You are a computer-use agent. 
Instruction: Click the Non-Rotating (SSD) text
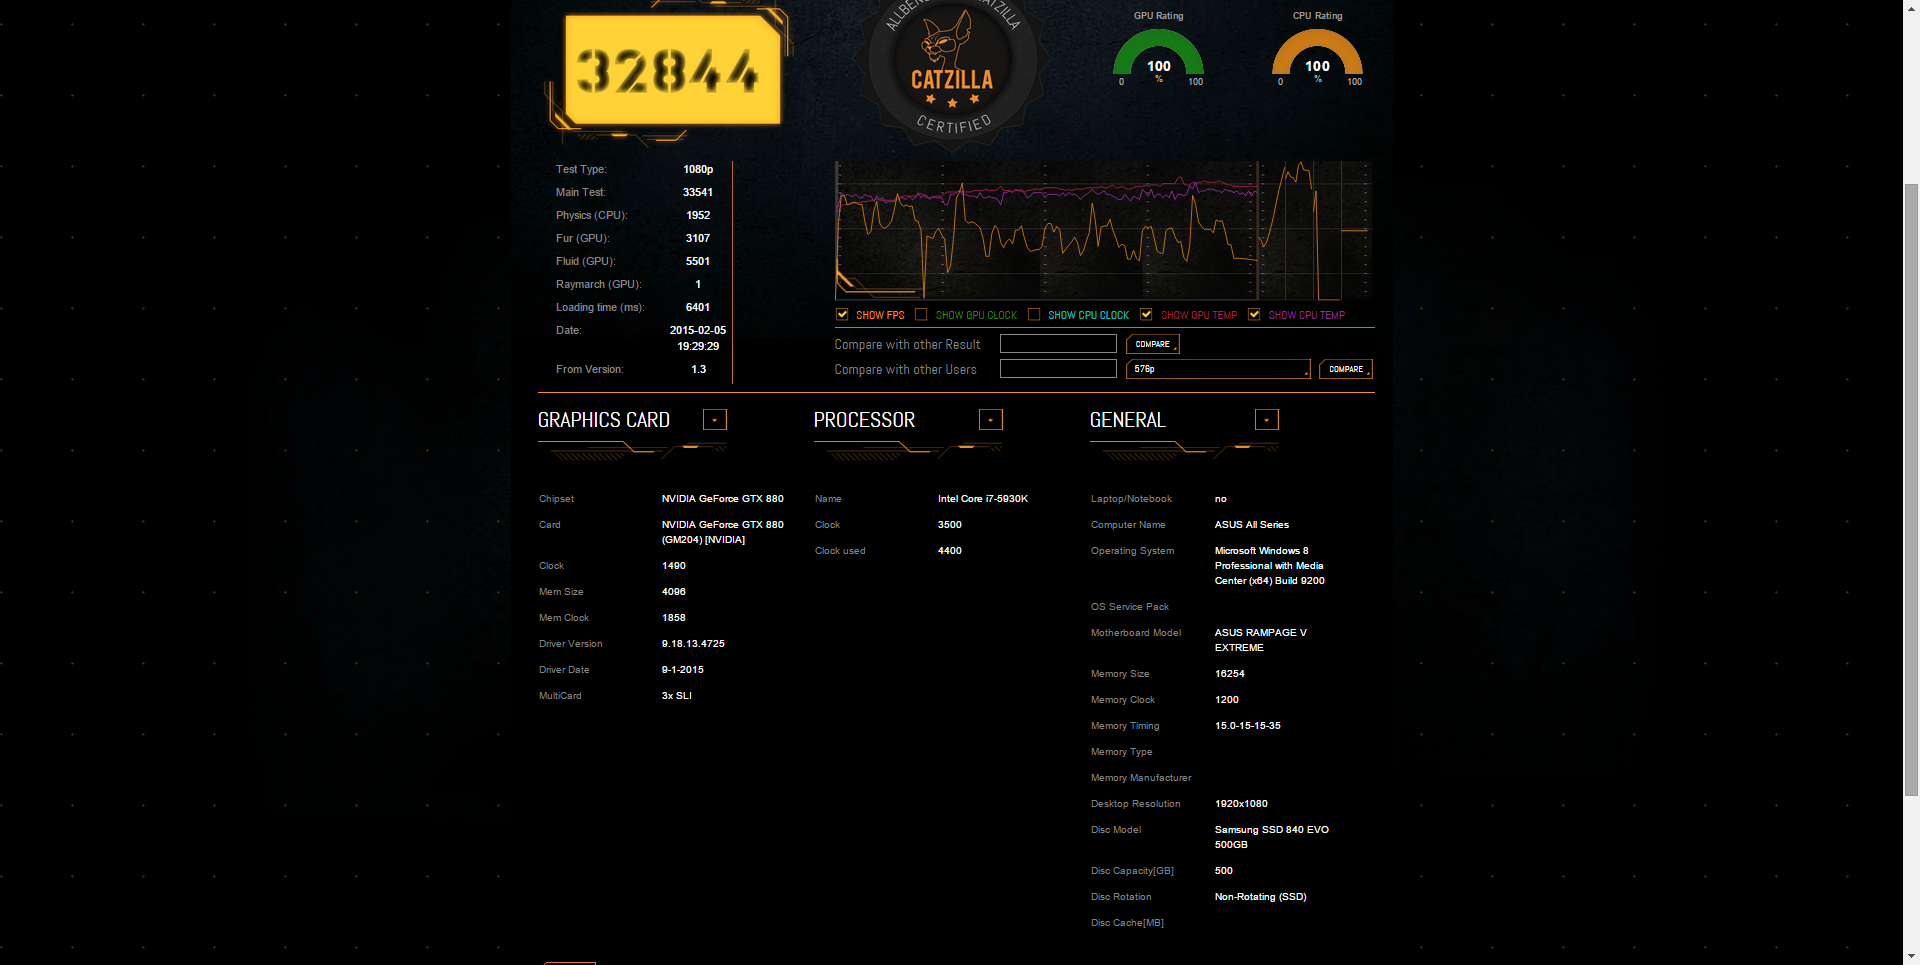coord(1261,896)
